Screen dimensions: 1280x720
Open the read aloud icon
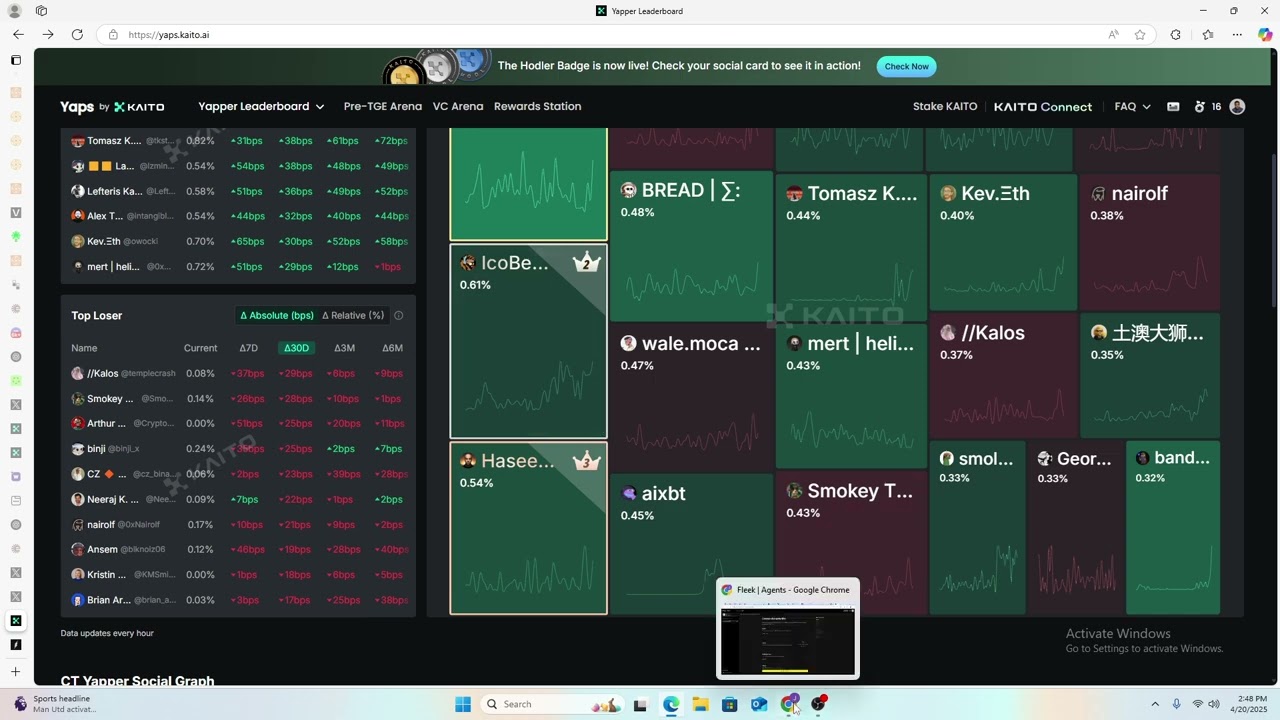pyautogui.click(x=1113, y=34)
